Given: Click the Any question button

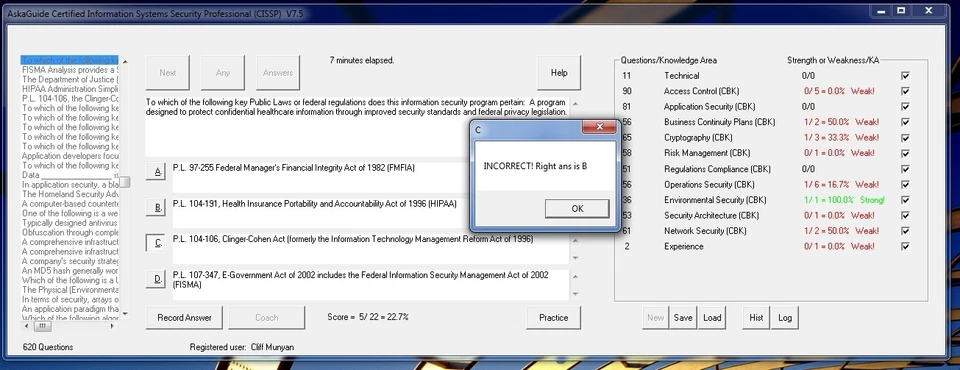Looking at the screenshot, I should pyautogui.click(x=223, y=72).
